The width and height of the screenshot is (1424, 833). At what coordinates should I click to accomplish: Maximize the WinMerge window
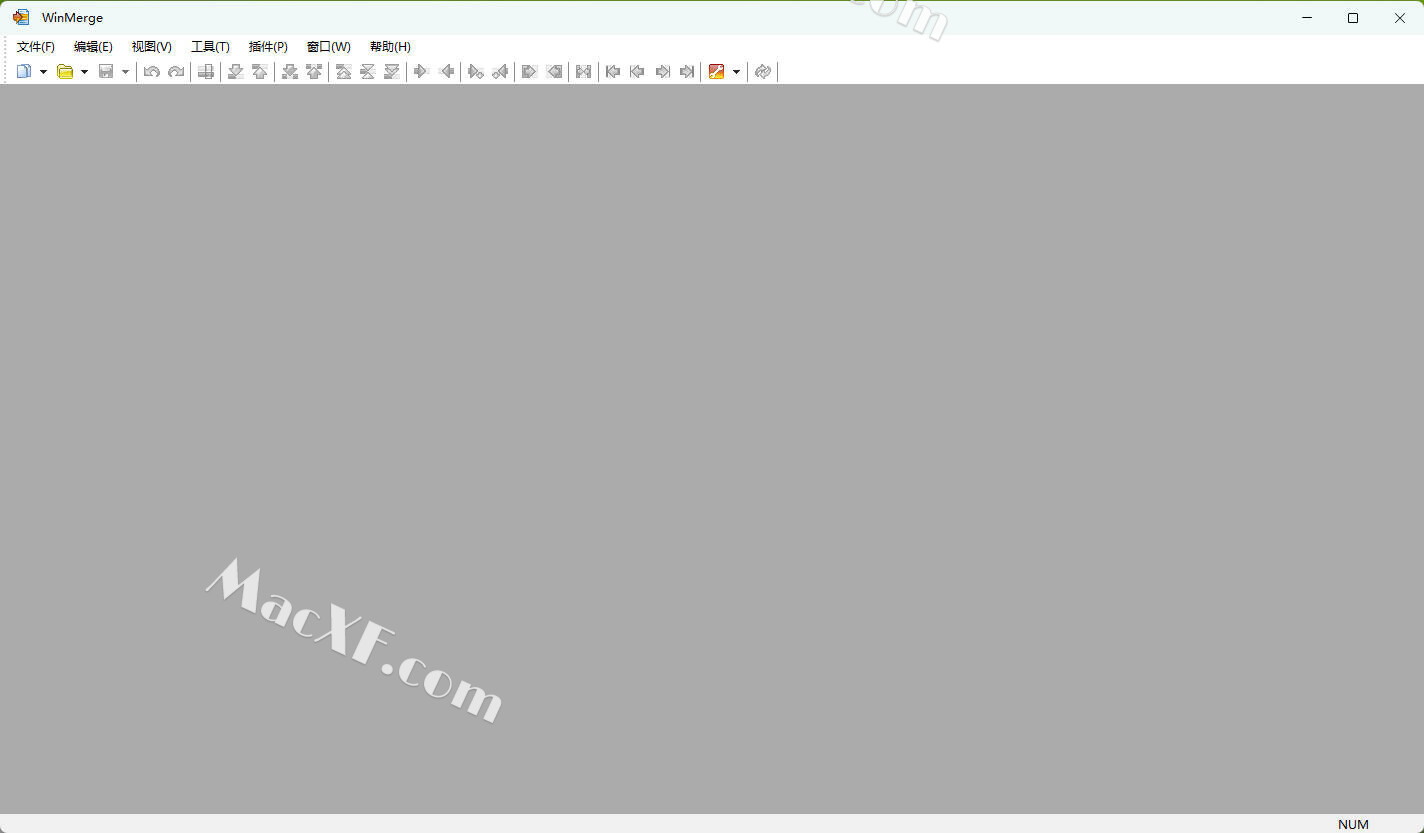coord(1353,18)
